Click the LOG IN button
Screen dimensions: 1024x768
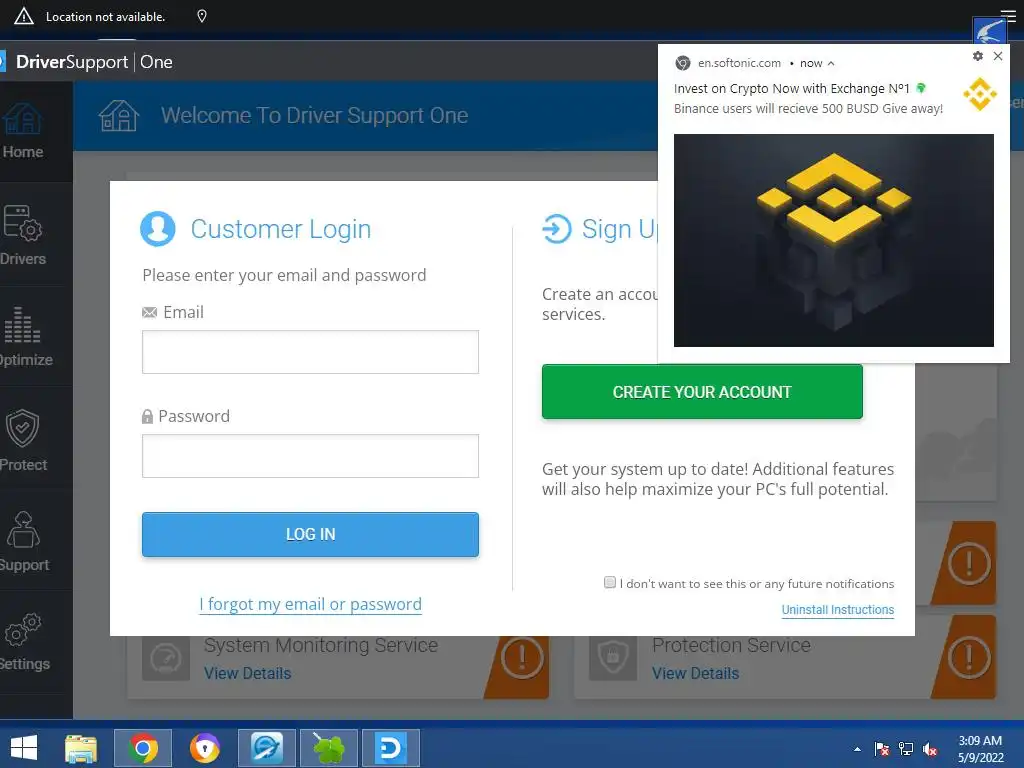(310, 534)
